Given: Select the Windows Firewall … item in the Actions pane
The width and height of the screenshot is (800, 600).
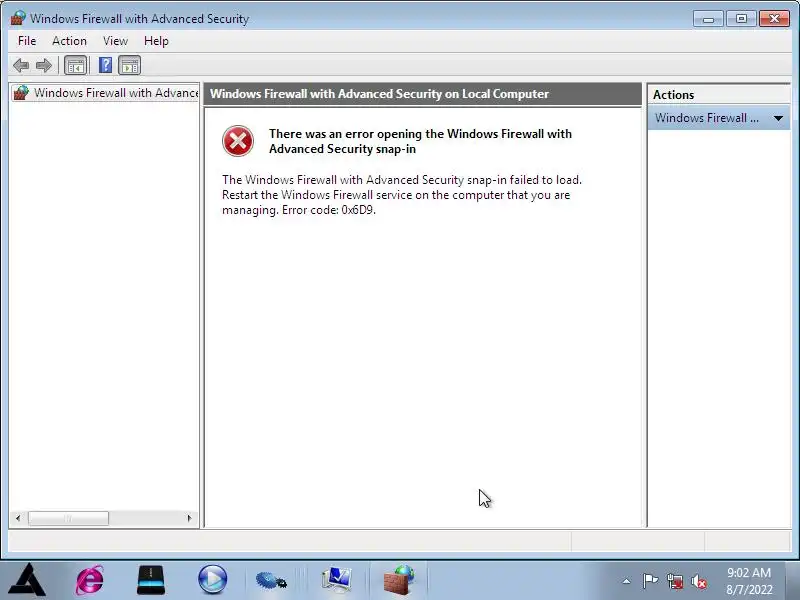Looking at the screenshot, I should (718, 118).
